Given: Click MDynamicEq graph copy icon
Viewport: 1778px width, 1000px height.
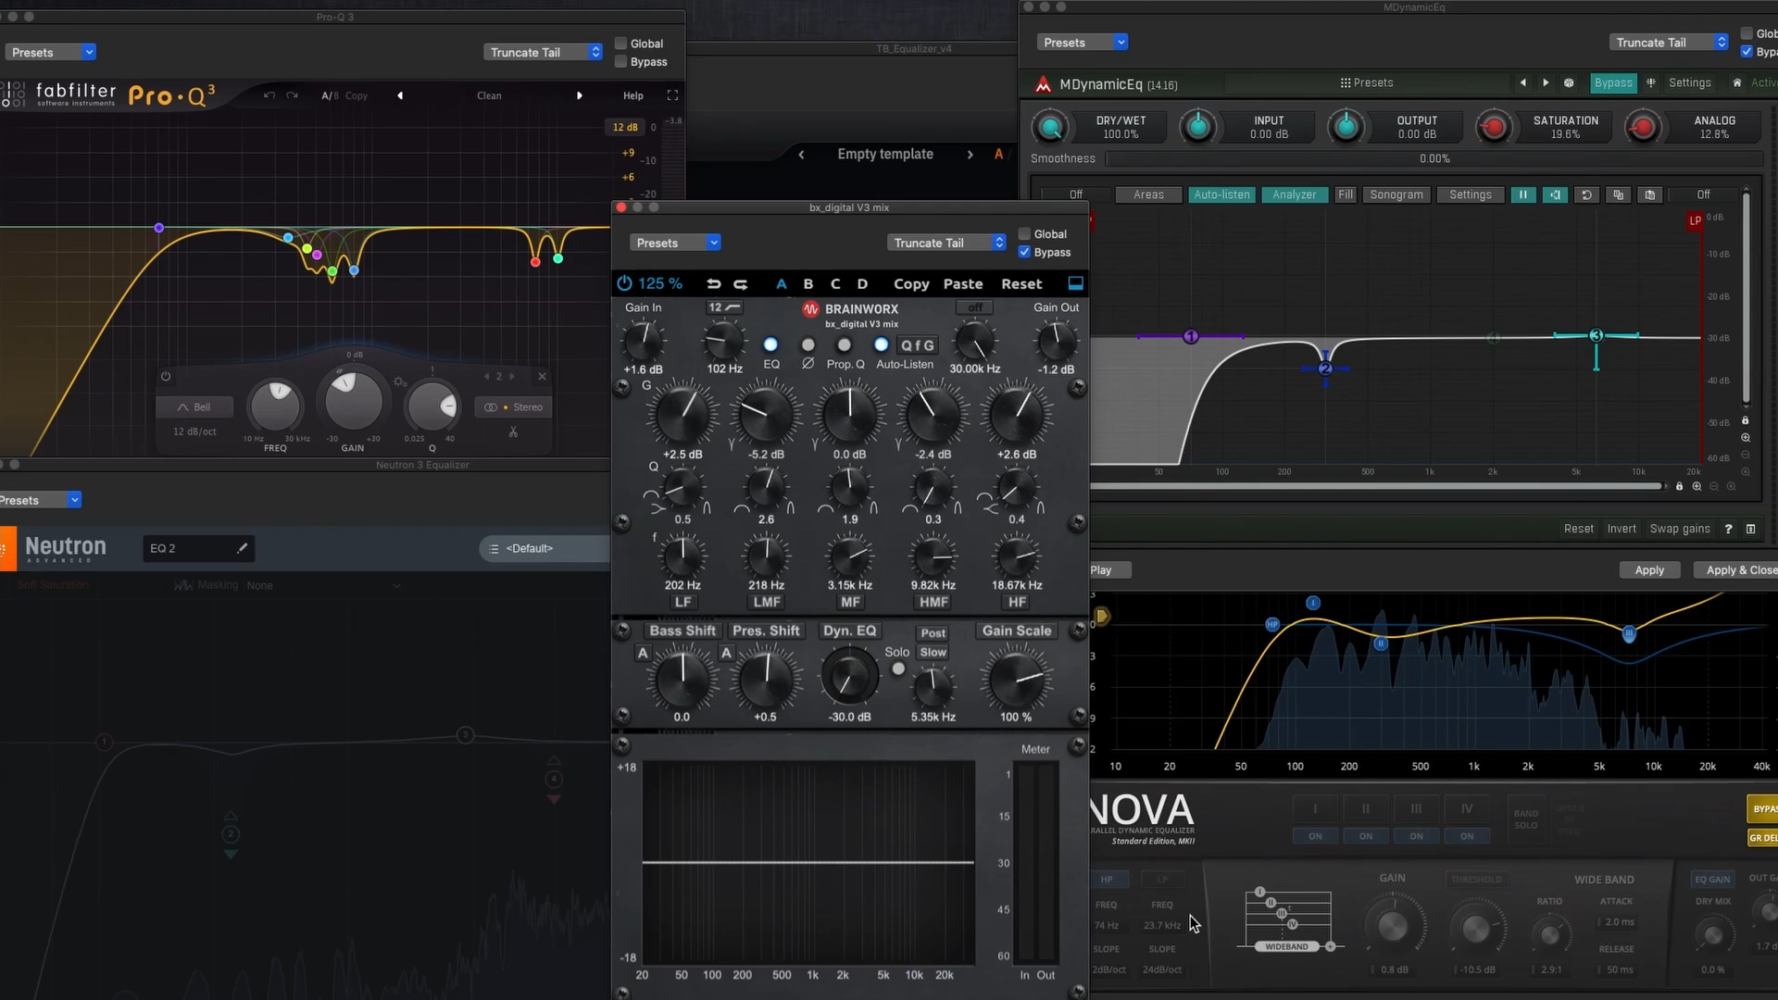Looking at the screenshot, I should coord(1618,195).
